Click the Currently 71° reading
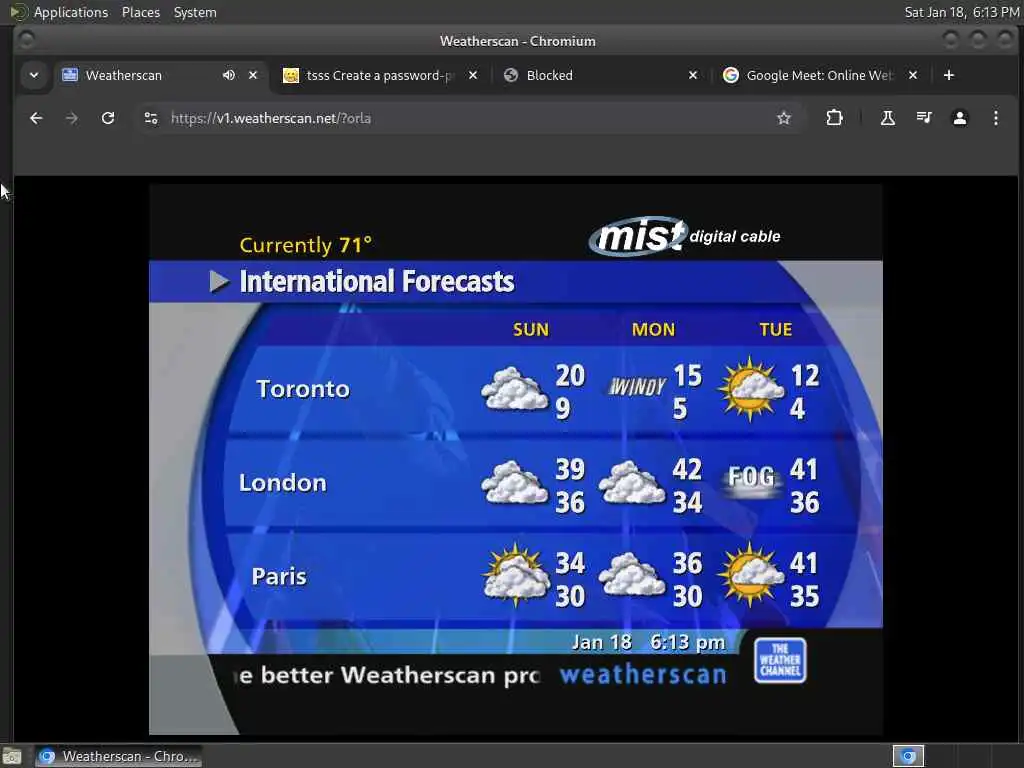This screenshot has width=1024, height=768. tap(306, 245)
